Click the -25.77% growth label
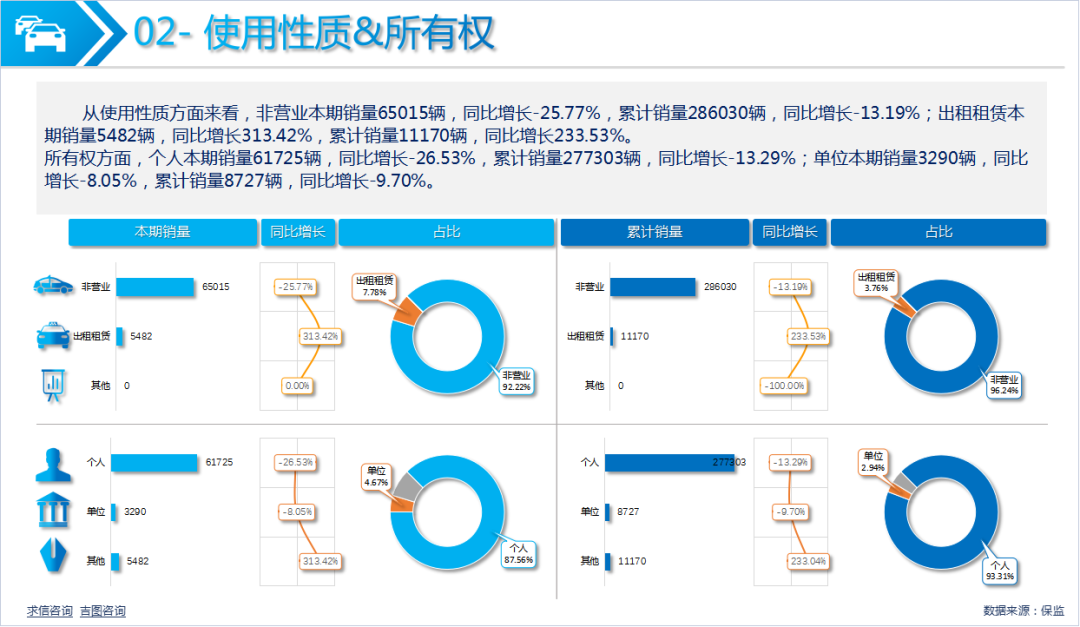The height and width of the screenshot is (627, 1080). (x=295, y=287)
